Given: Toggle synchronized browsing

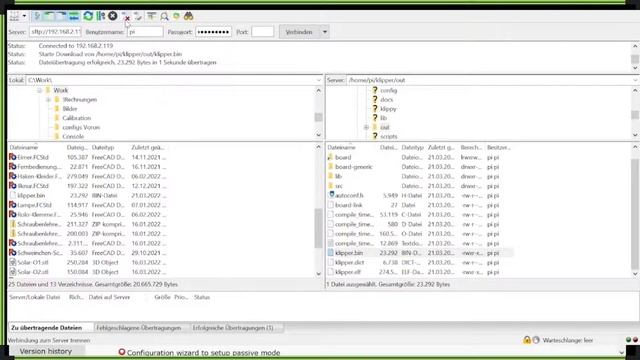Looking at the screenshot, I should (176, 16).
